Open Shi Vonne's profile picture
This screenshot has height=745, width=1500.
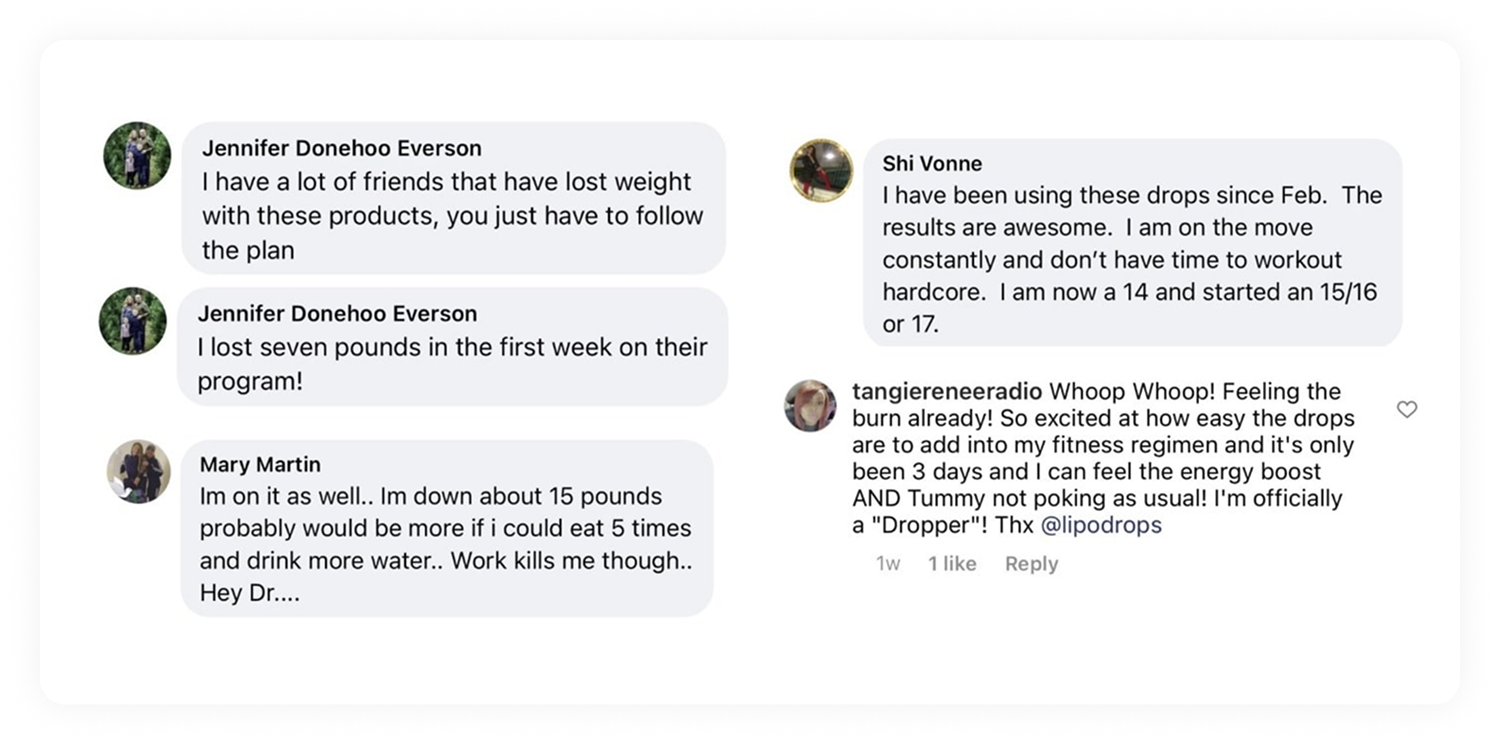click(x=822, y=170)
